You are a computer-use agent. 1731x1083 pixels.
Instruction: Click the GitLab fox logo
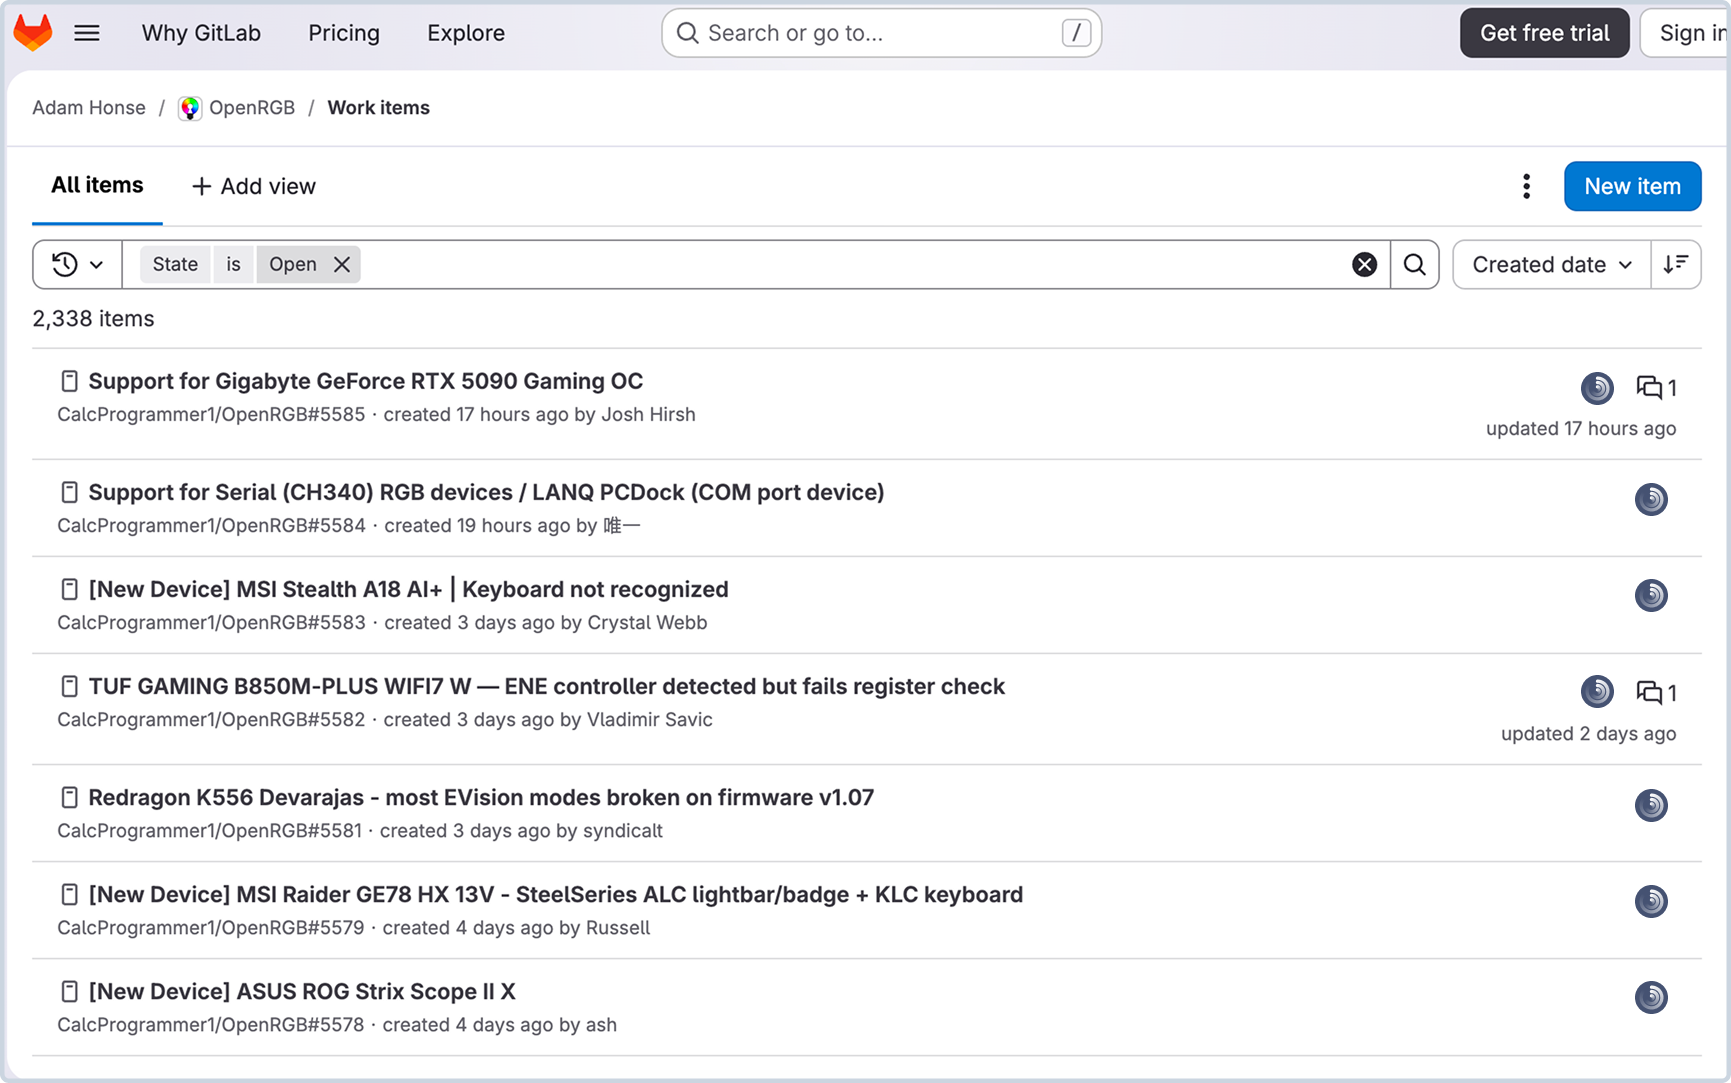pos(33,32)
